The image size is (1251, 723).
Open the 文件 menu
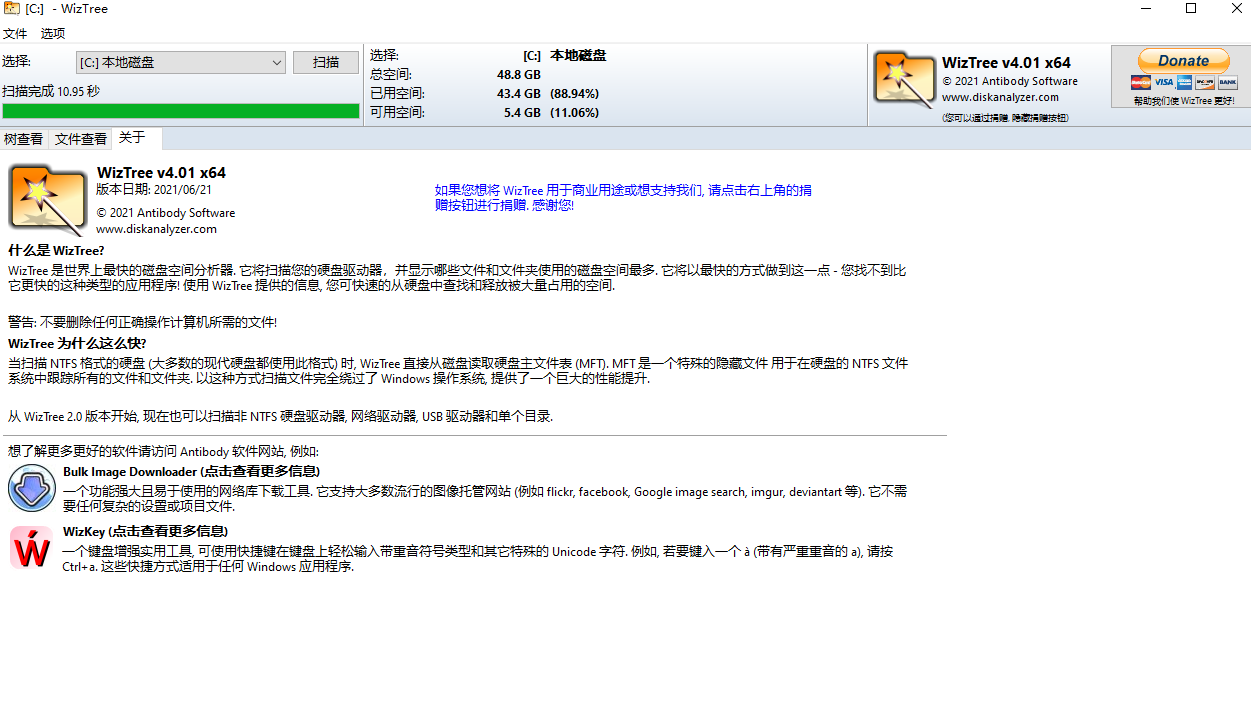point(15,33)
